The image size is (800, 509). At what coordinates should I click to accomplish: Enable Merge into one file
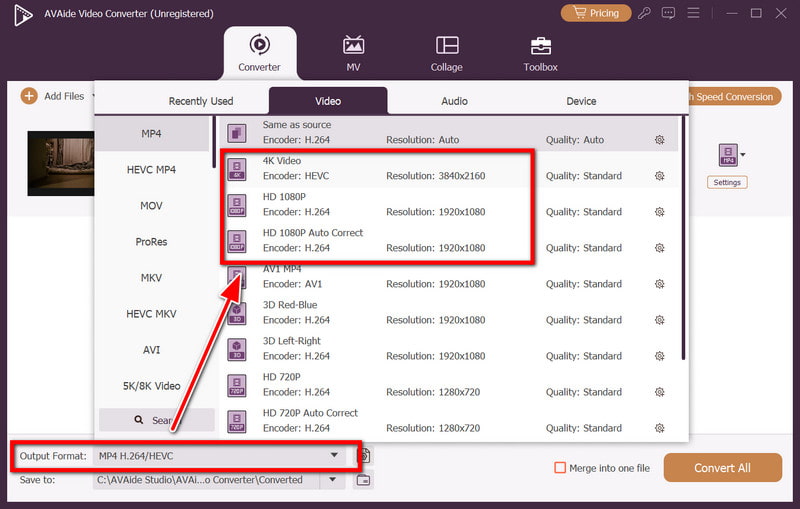[x=560, y=468]
